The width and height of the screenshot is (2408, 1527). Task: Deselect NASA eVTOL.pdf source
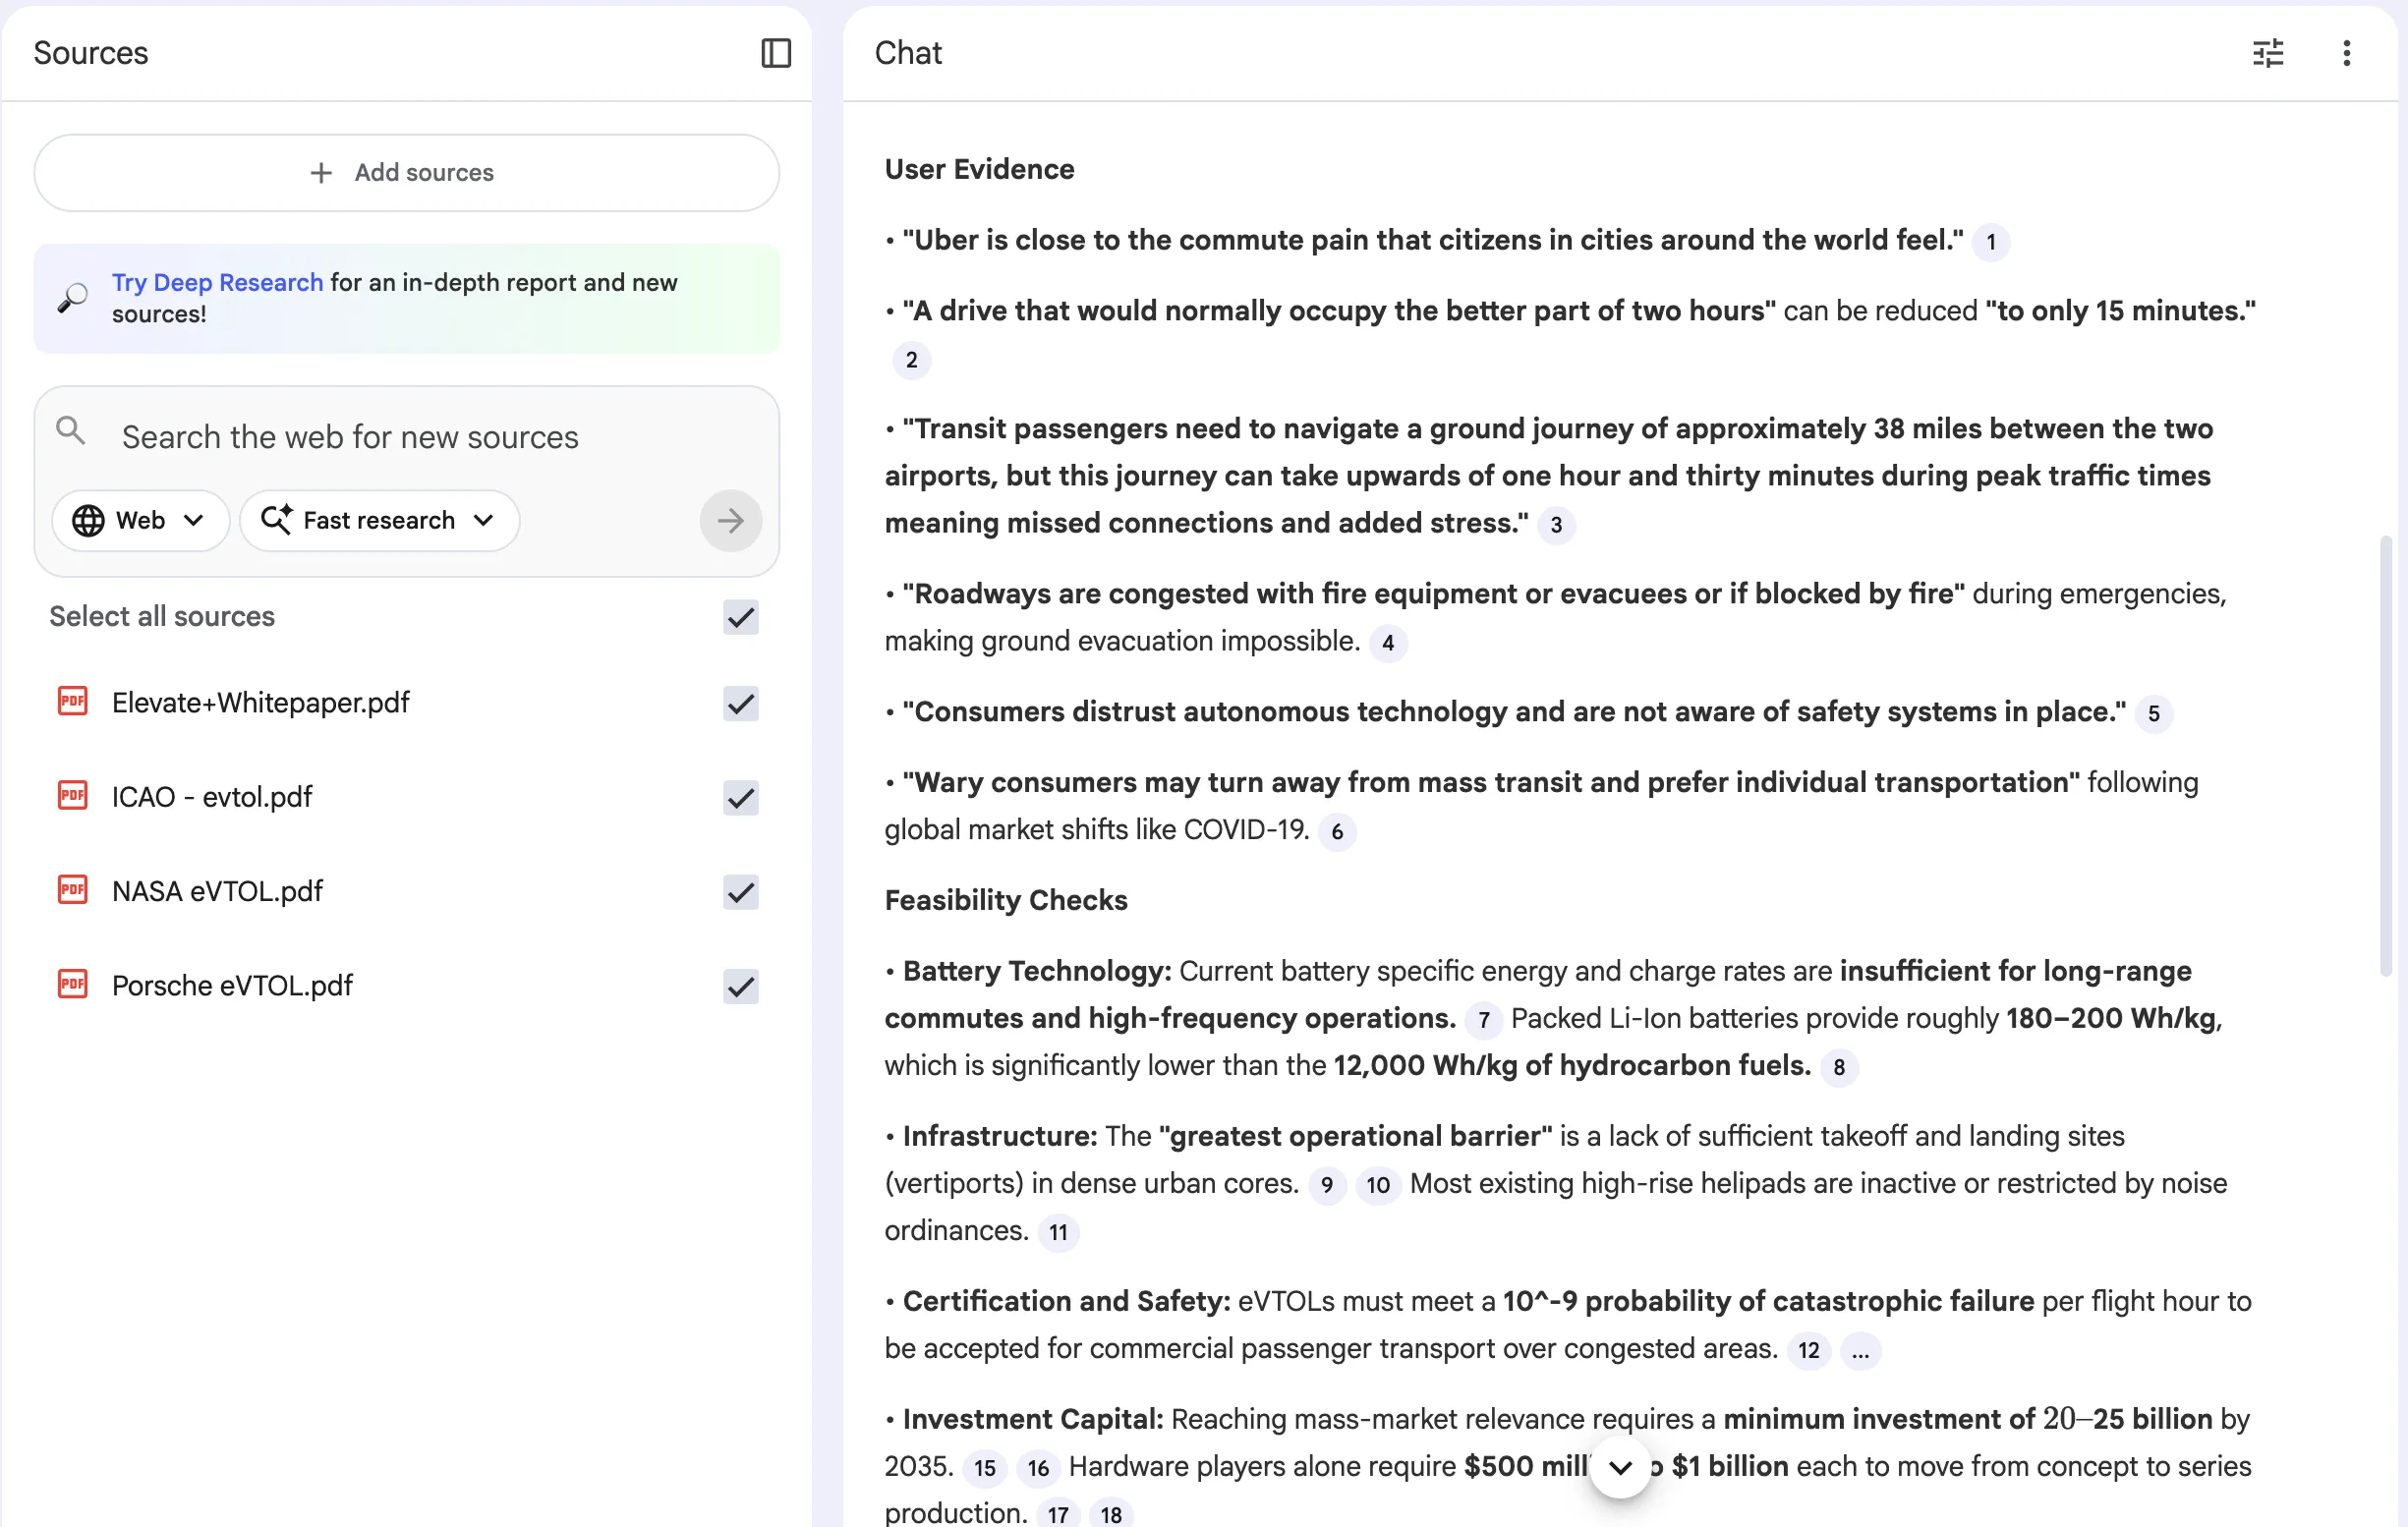739,891
